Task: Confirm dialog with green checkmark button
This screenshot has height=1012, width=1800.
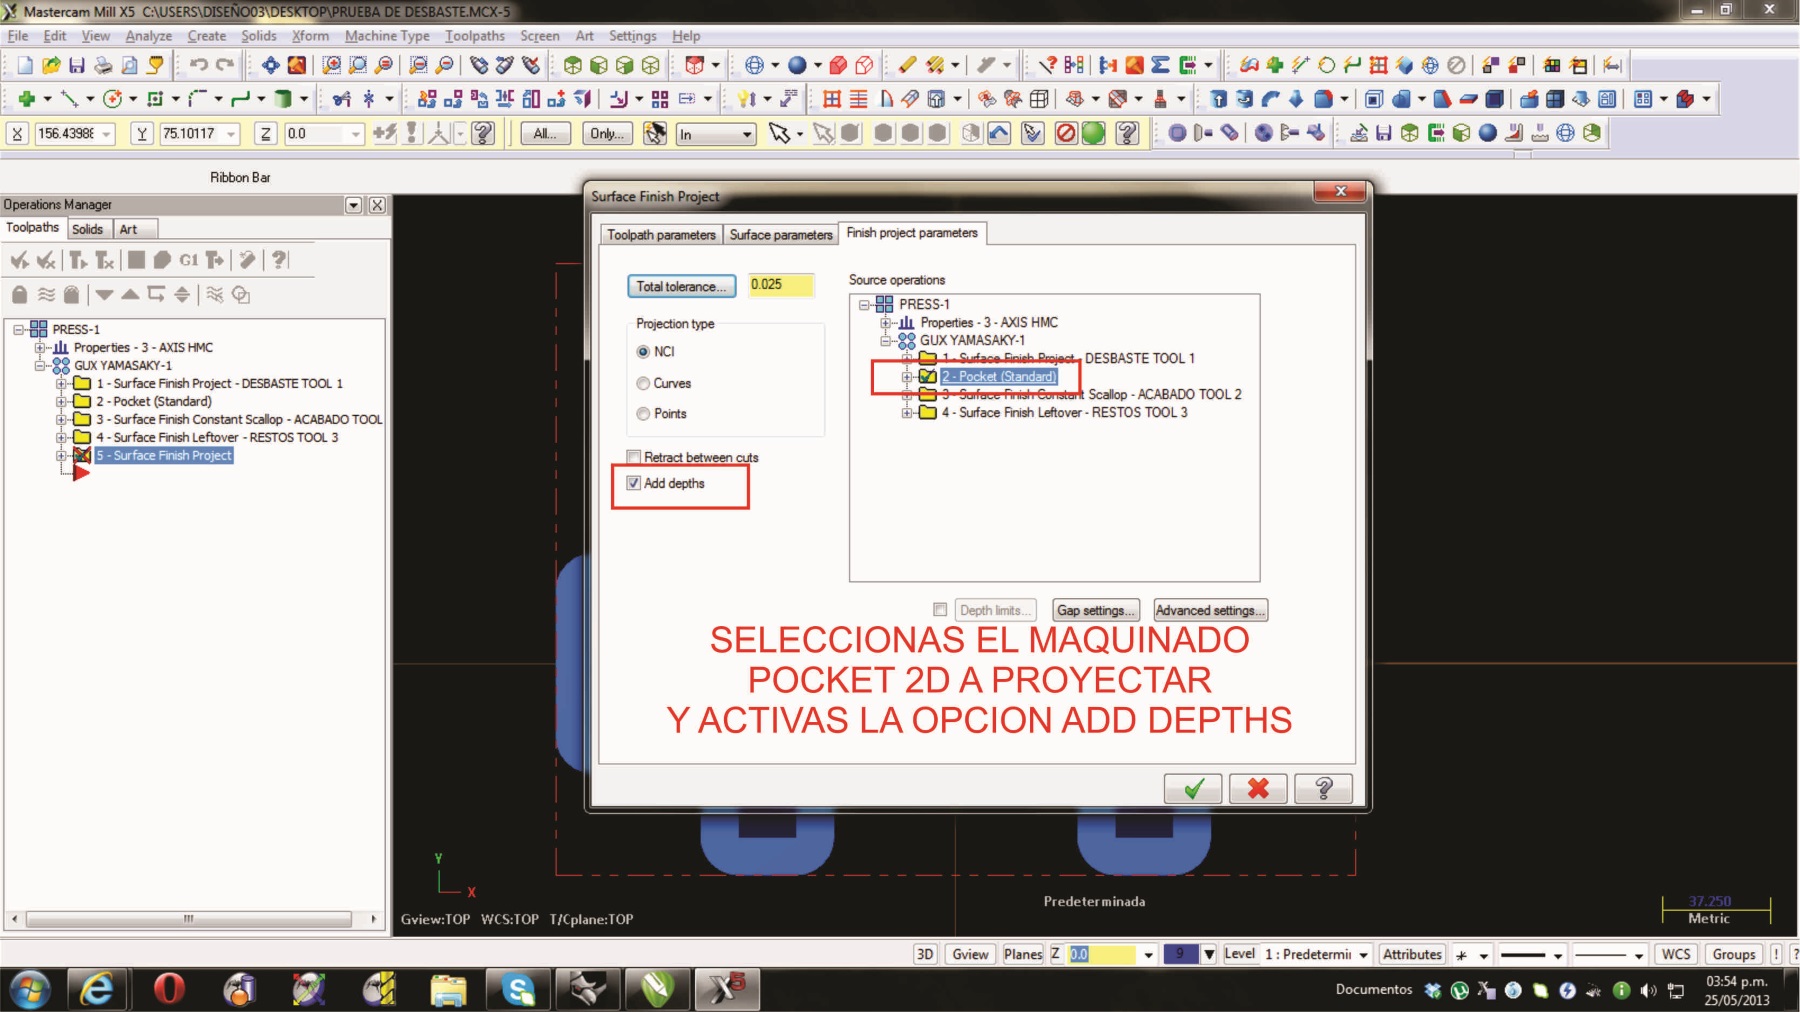Action: tap(1192, 789)
